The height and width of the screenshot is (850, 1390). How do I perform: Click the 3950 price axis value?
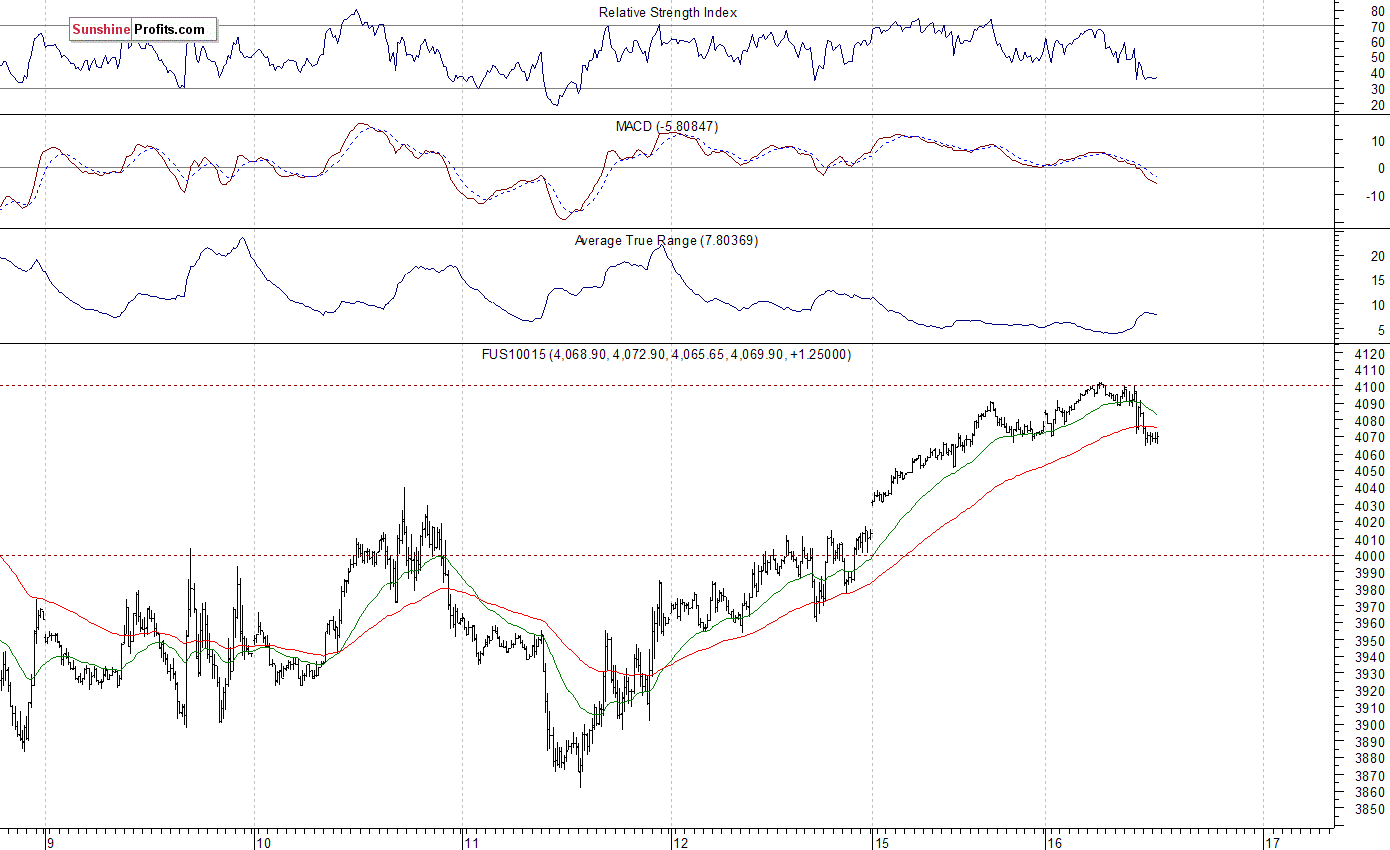click(1369, 640)
